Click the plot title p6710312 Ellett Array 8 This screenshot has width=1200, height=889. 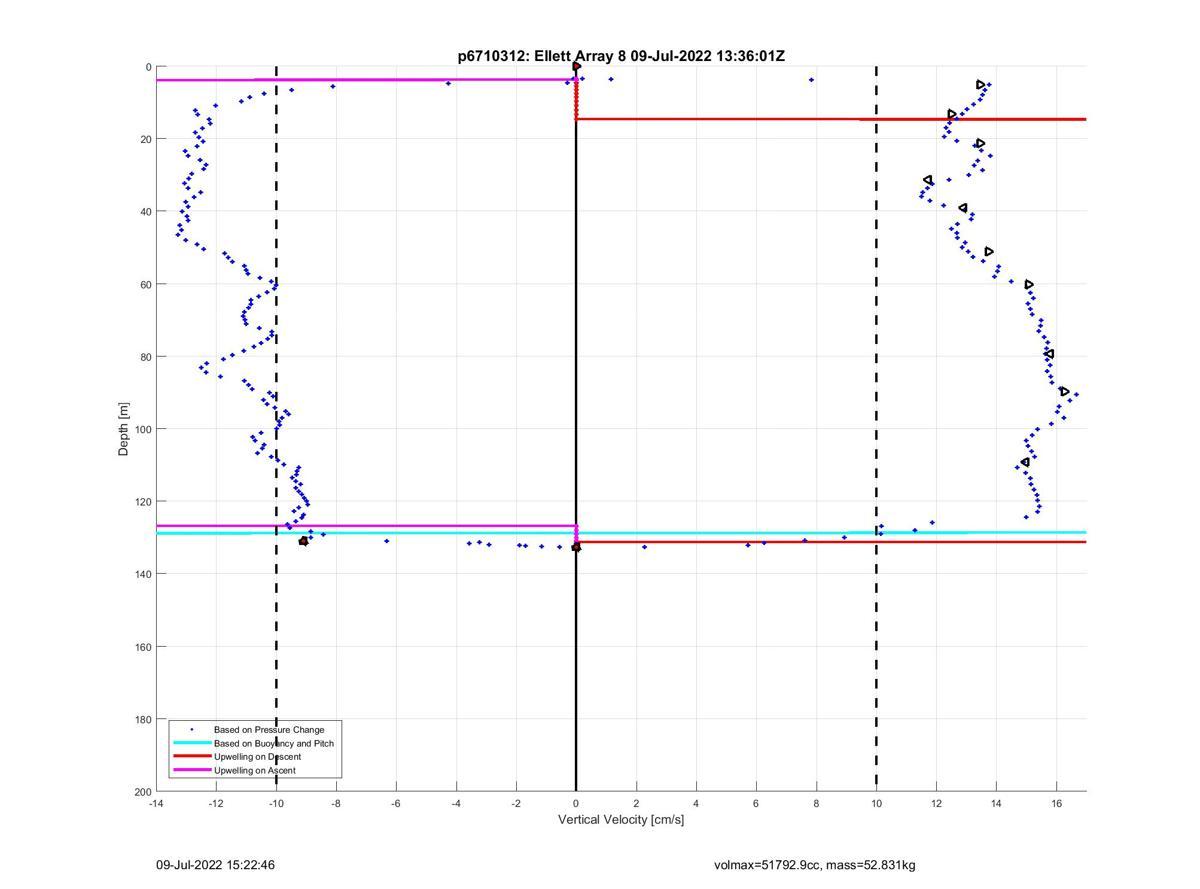[x=621, y=56]
